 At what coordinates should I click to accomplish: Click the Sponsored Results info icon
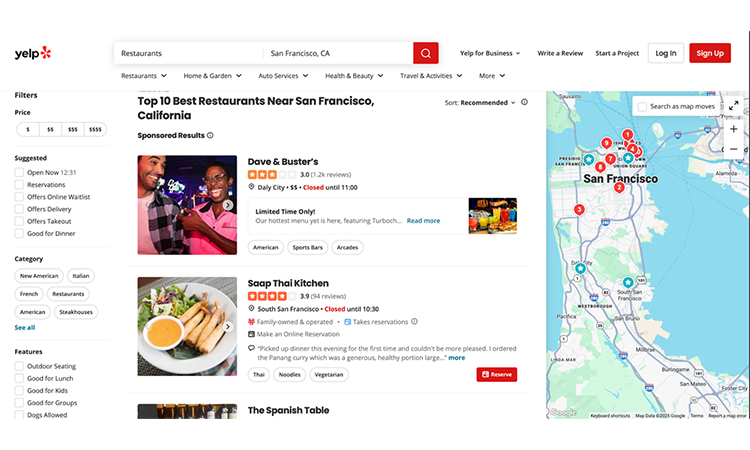pyautogui.click(x=210, y=135)
